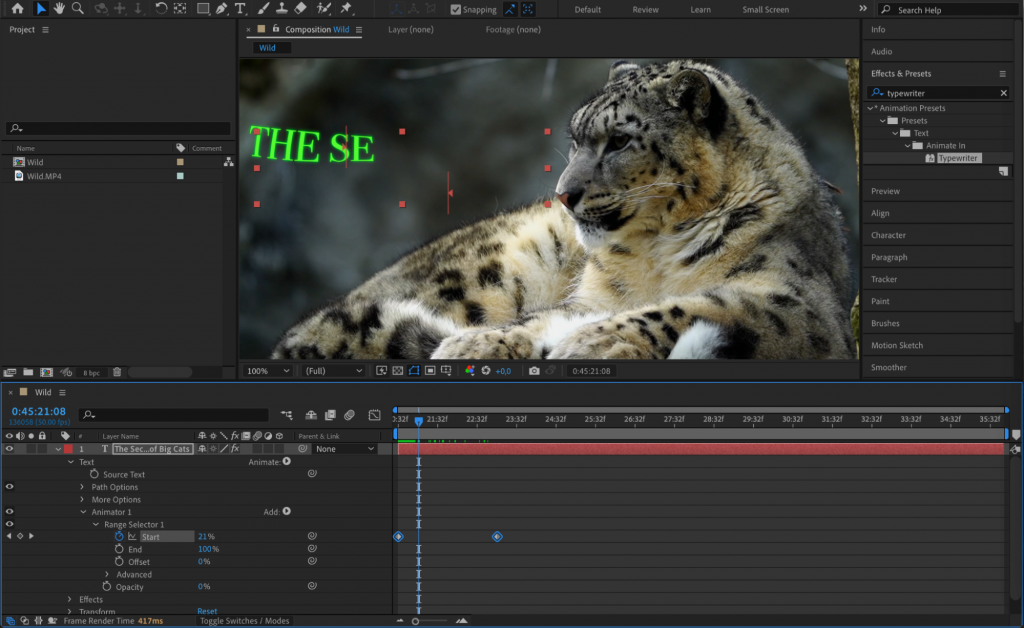Click the red layer color swatch
The height and width of the screenshot is (628, 1024).
click(x=68, y=448)
